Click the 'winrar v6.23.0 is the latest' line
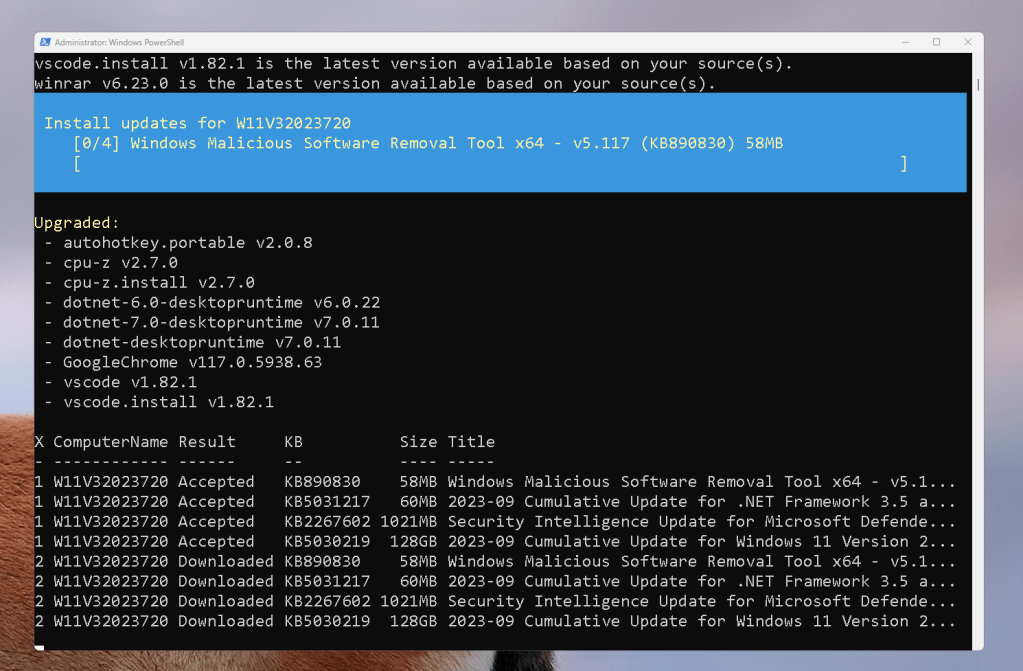1023x671 pixels. click(x=375, y=84)
